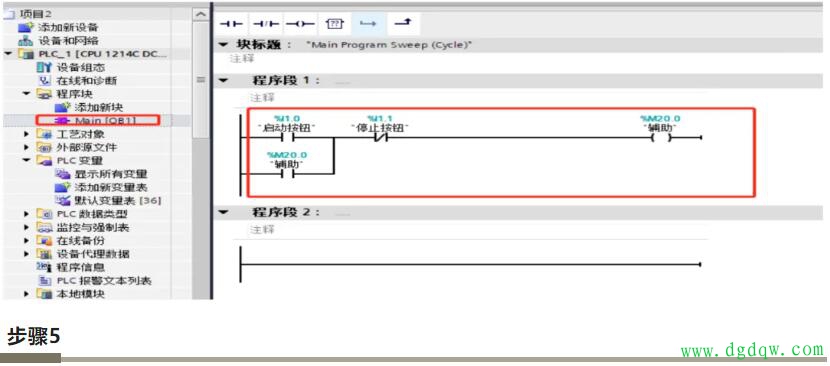The width and height of the screenshot is (830, 366).
Task: Select the close branch toolbar icon
Action: click(403, 24)
